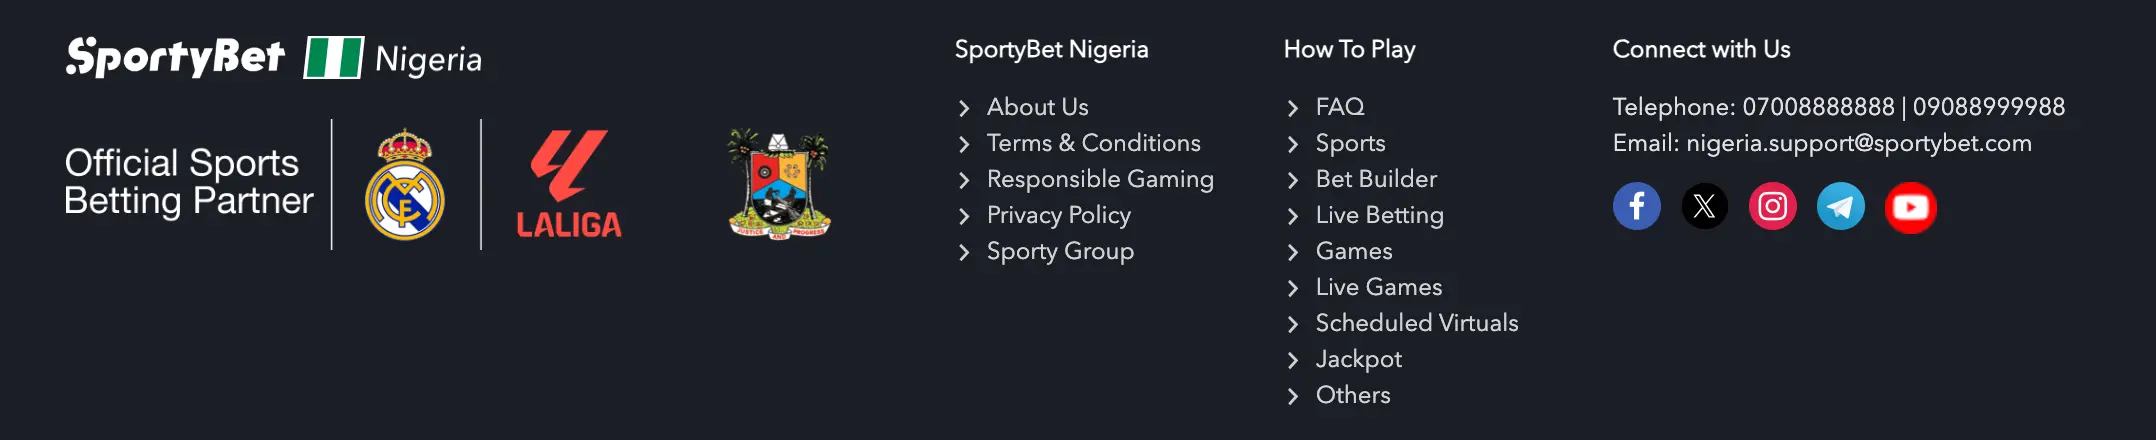Click the SportyBet Nigeria logo
This screenshot has width=2156, height=440.
[x=176, y=57]
